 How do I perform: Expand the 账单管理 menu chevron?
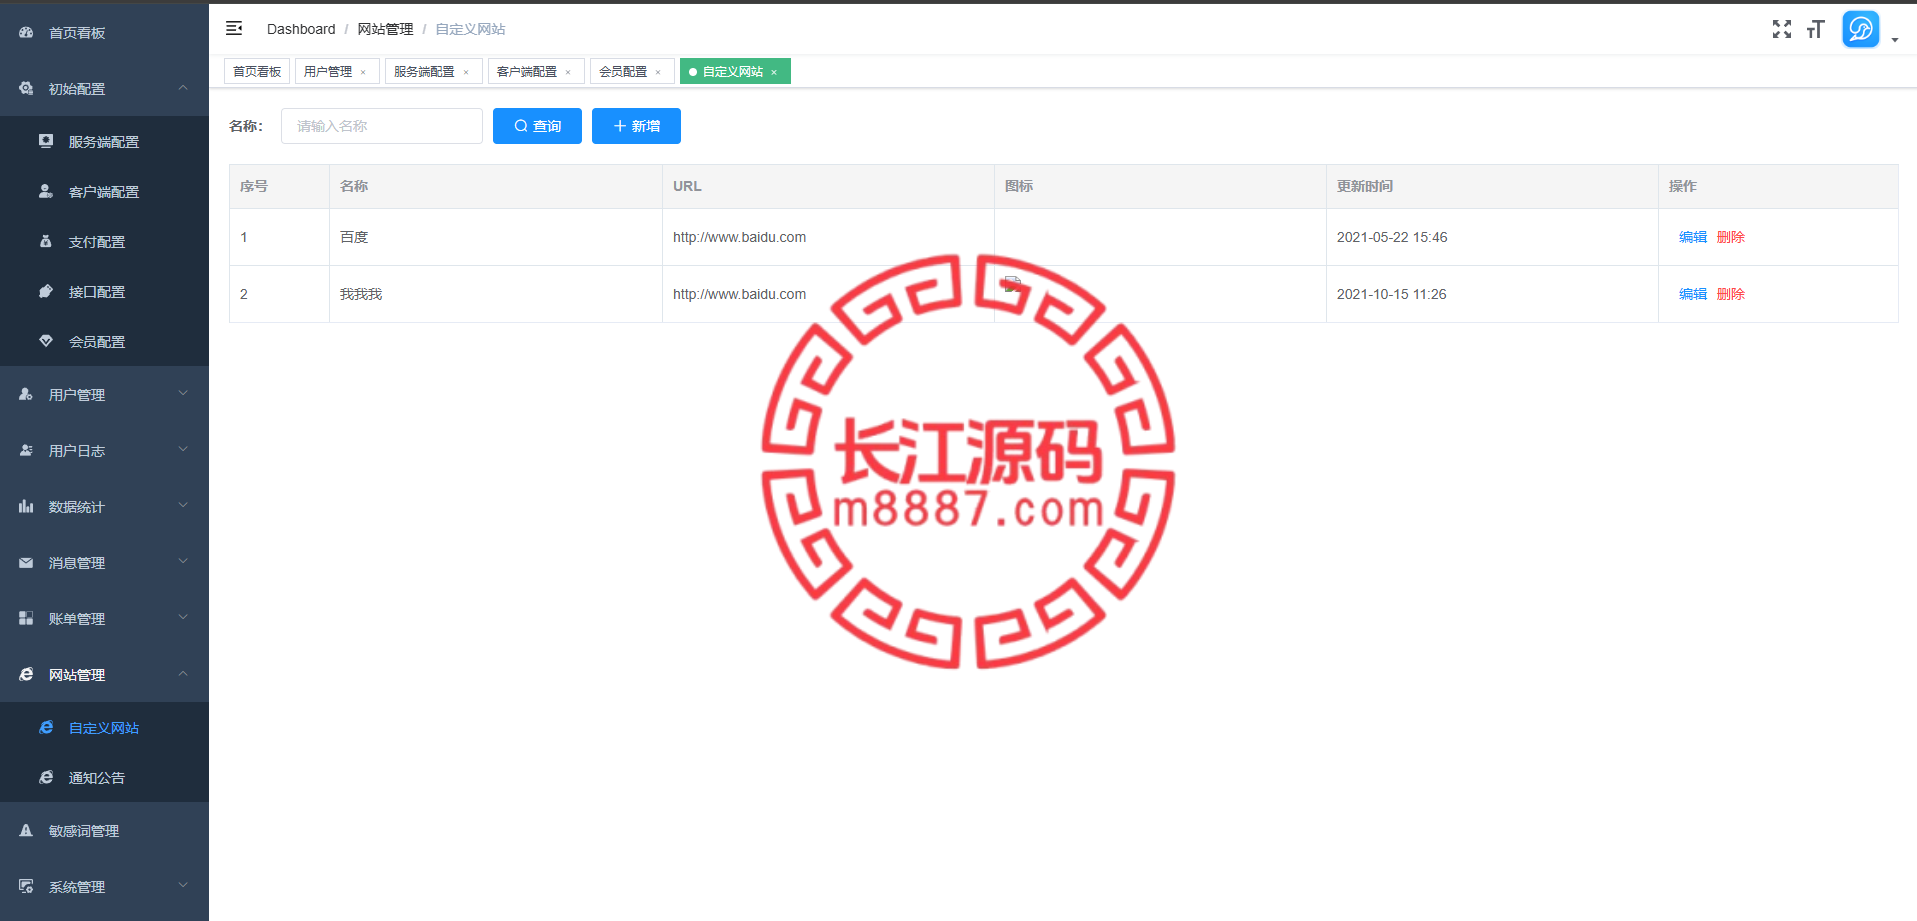click(183, 618)
